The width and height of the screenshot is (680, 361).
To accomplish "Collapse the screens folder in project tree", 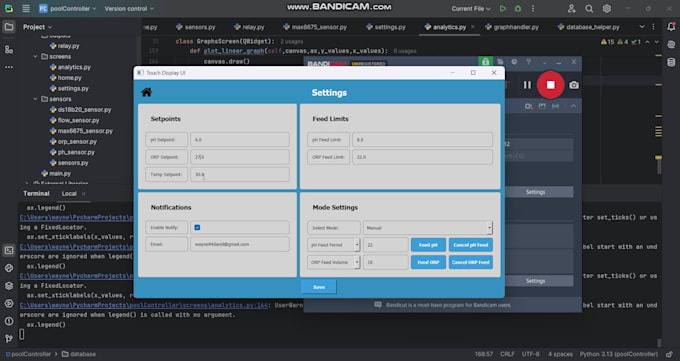I will pyautogui.click(x=35, y=56).
